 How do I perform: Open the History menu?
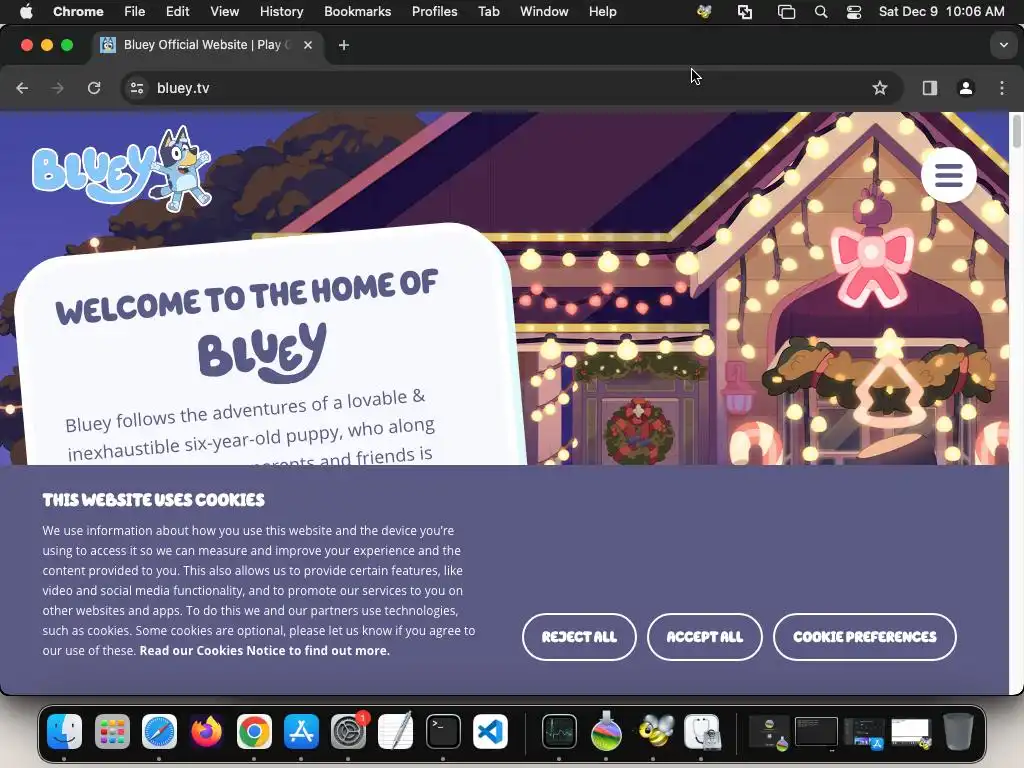tap(281, 12)
